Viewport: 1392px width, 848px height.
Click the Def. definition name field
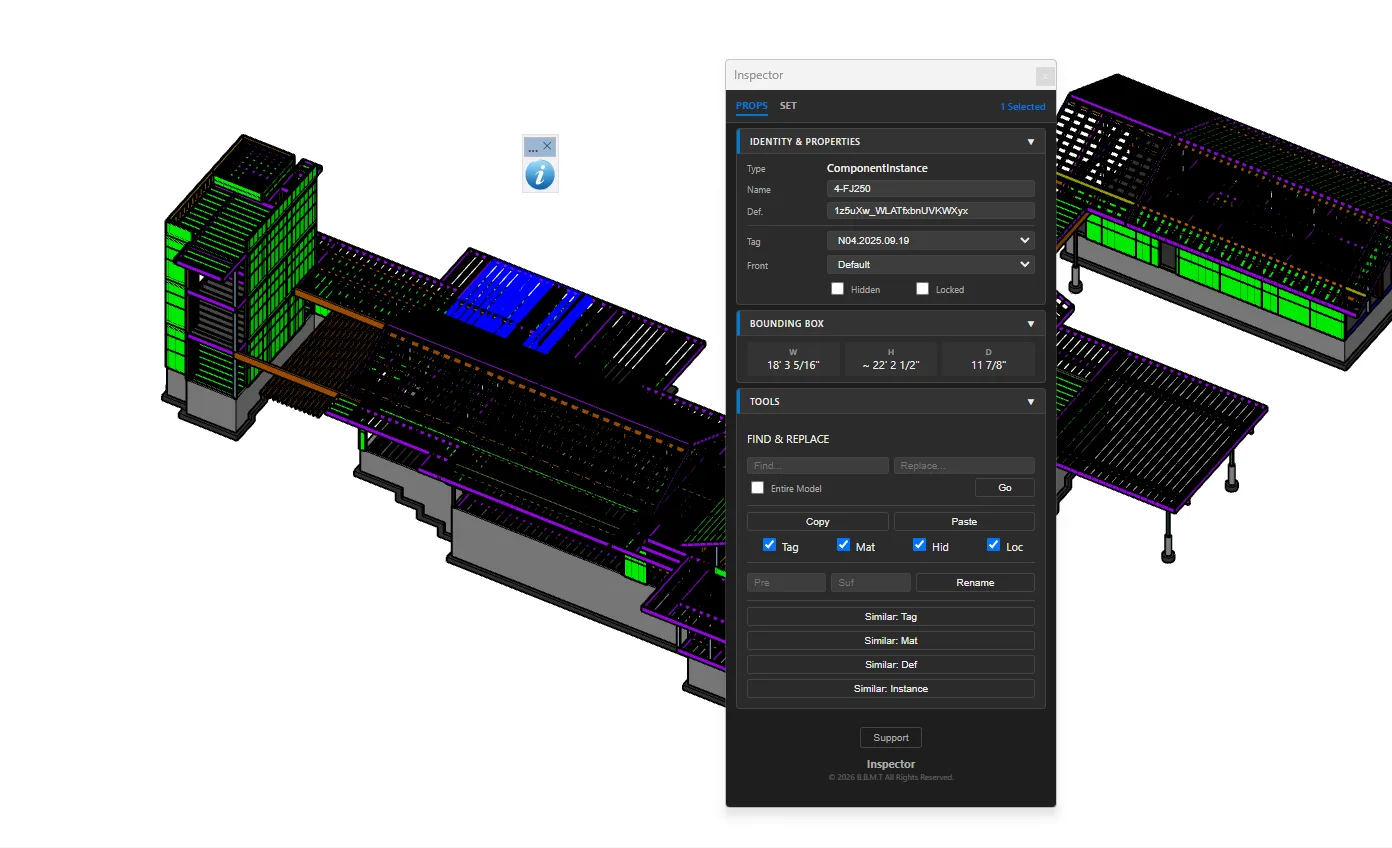point(930,211)
